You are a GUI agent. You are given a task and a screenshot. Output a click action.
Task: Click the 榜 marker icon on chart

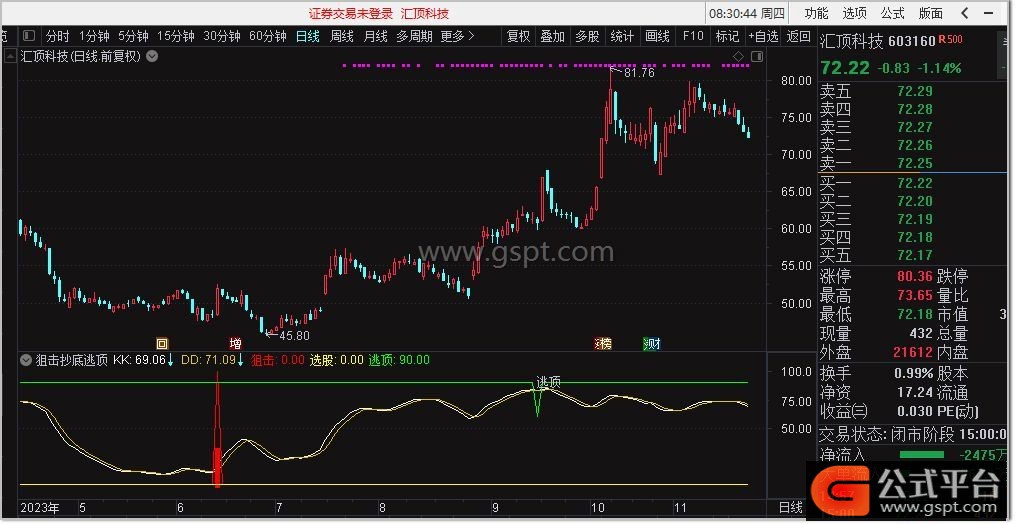(x=603, y=343)
